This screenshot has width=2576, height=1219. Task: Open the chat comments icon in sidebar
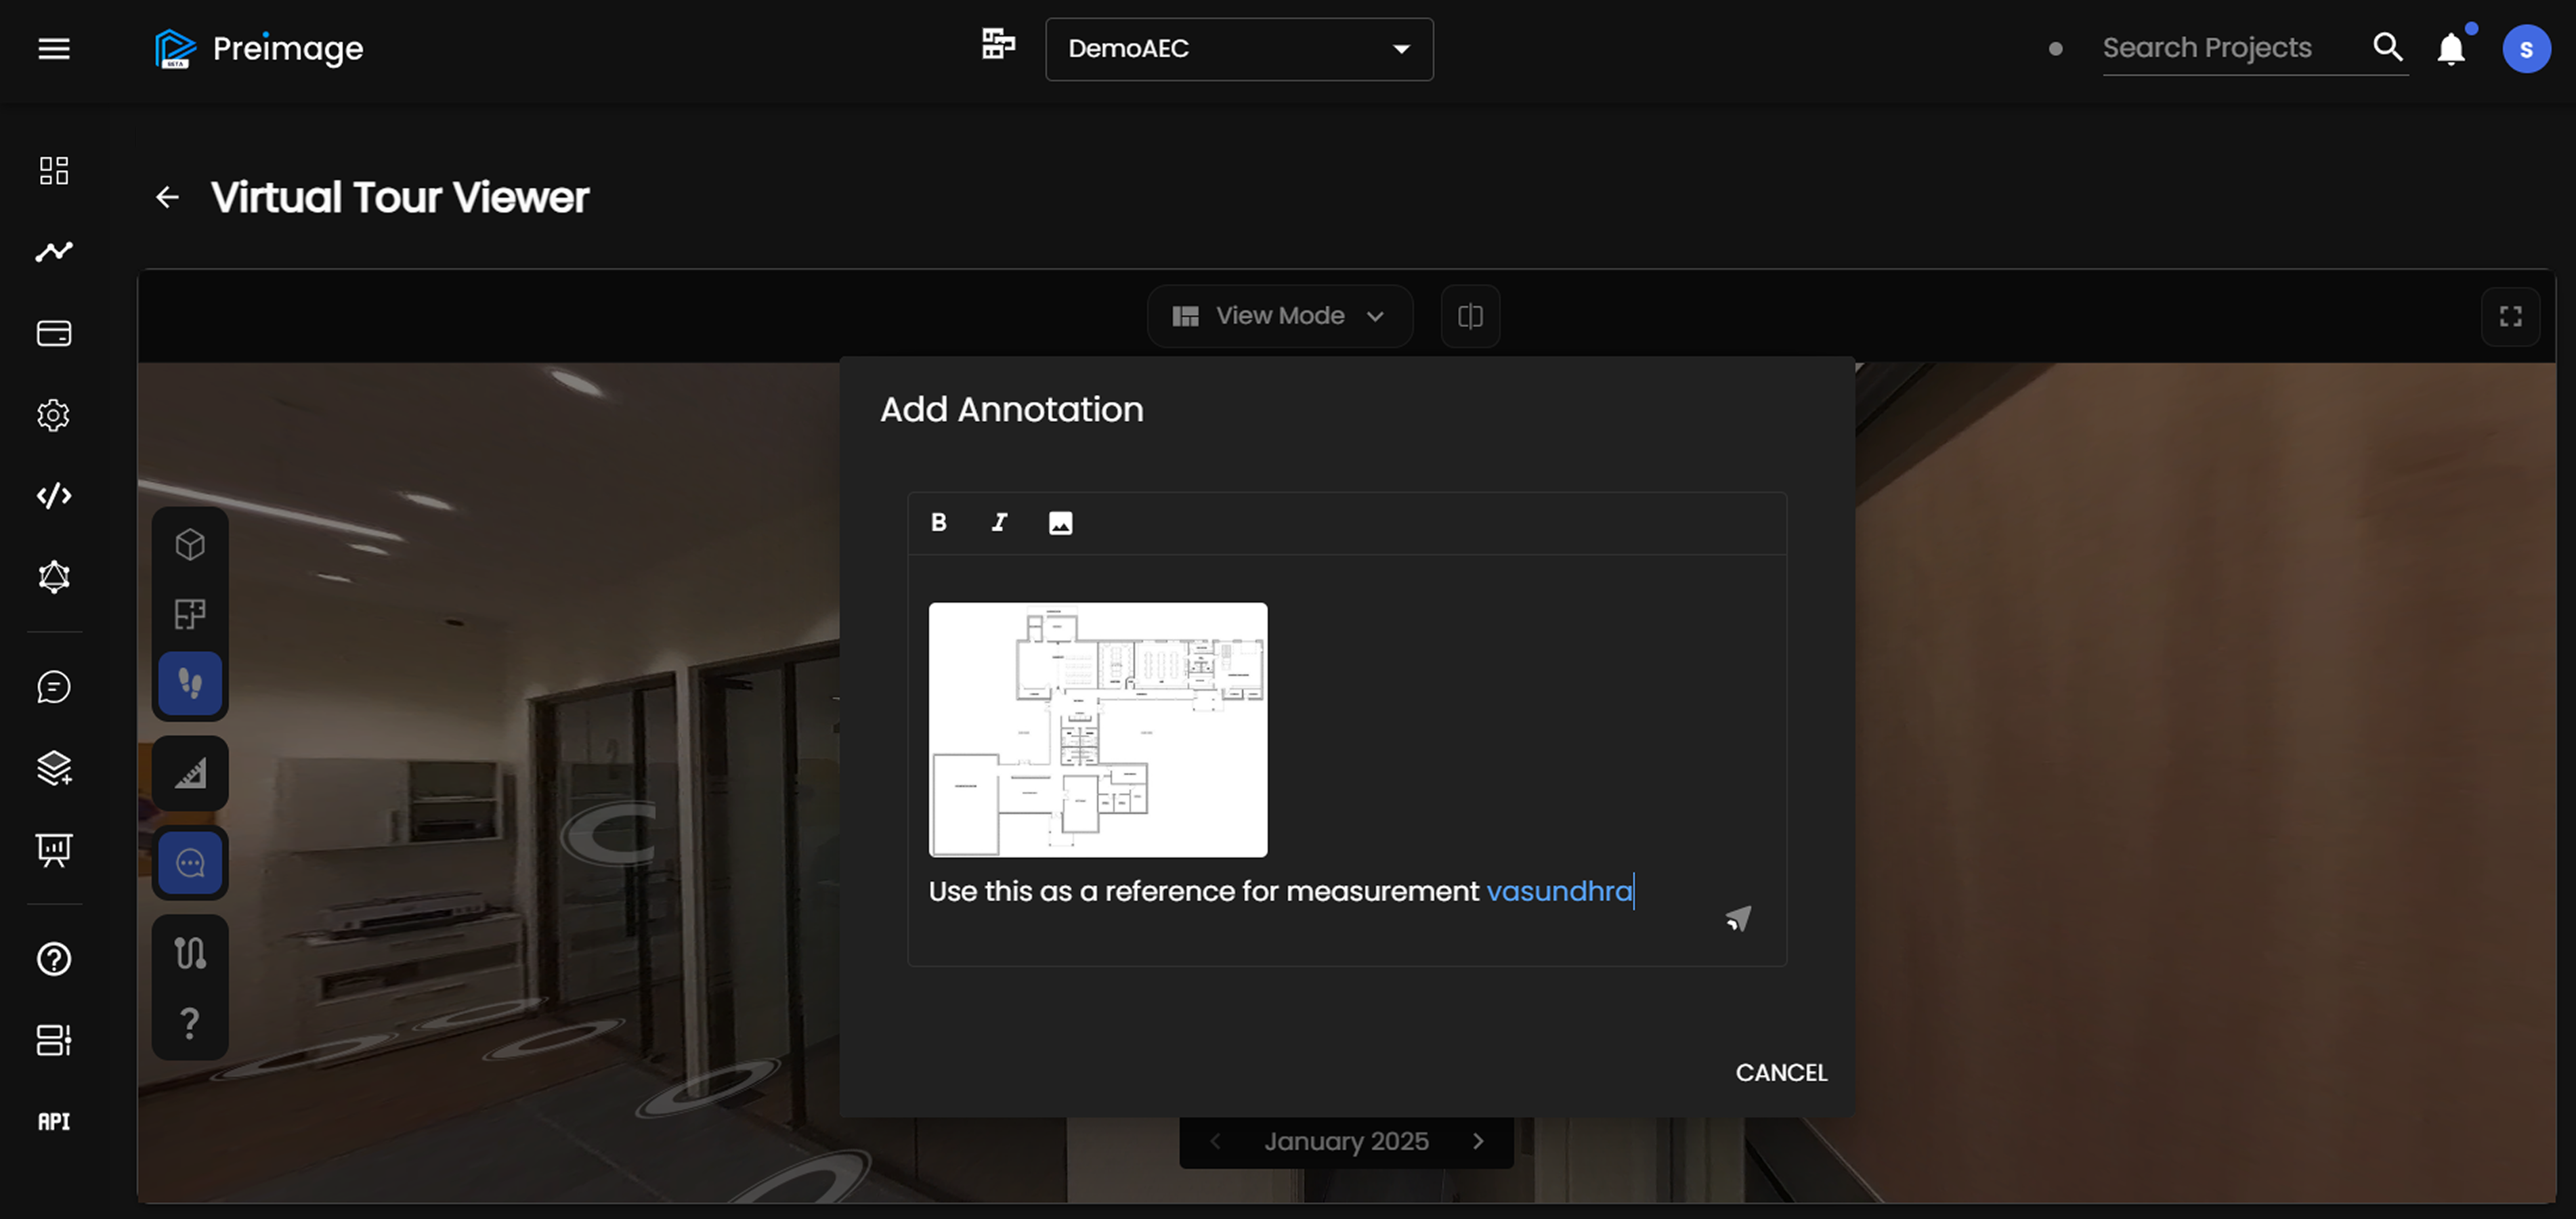tap(54, 686)
